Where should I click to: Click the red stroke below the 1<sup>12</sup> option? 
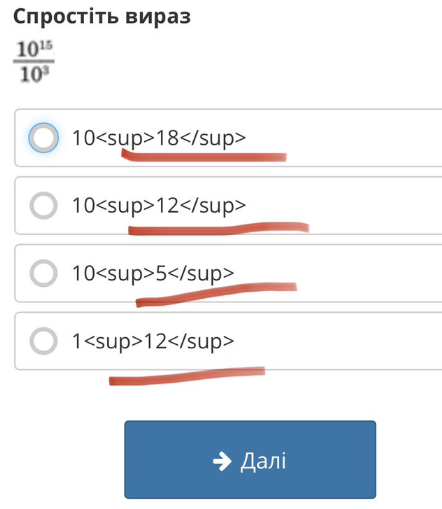(187, 376)
